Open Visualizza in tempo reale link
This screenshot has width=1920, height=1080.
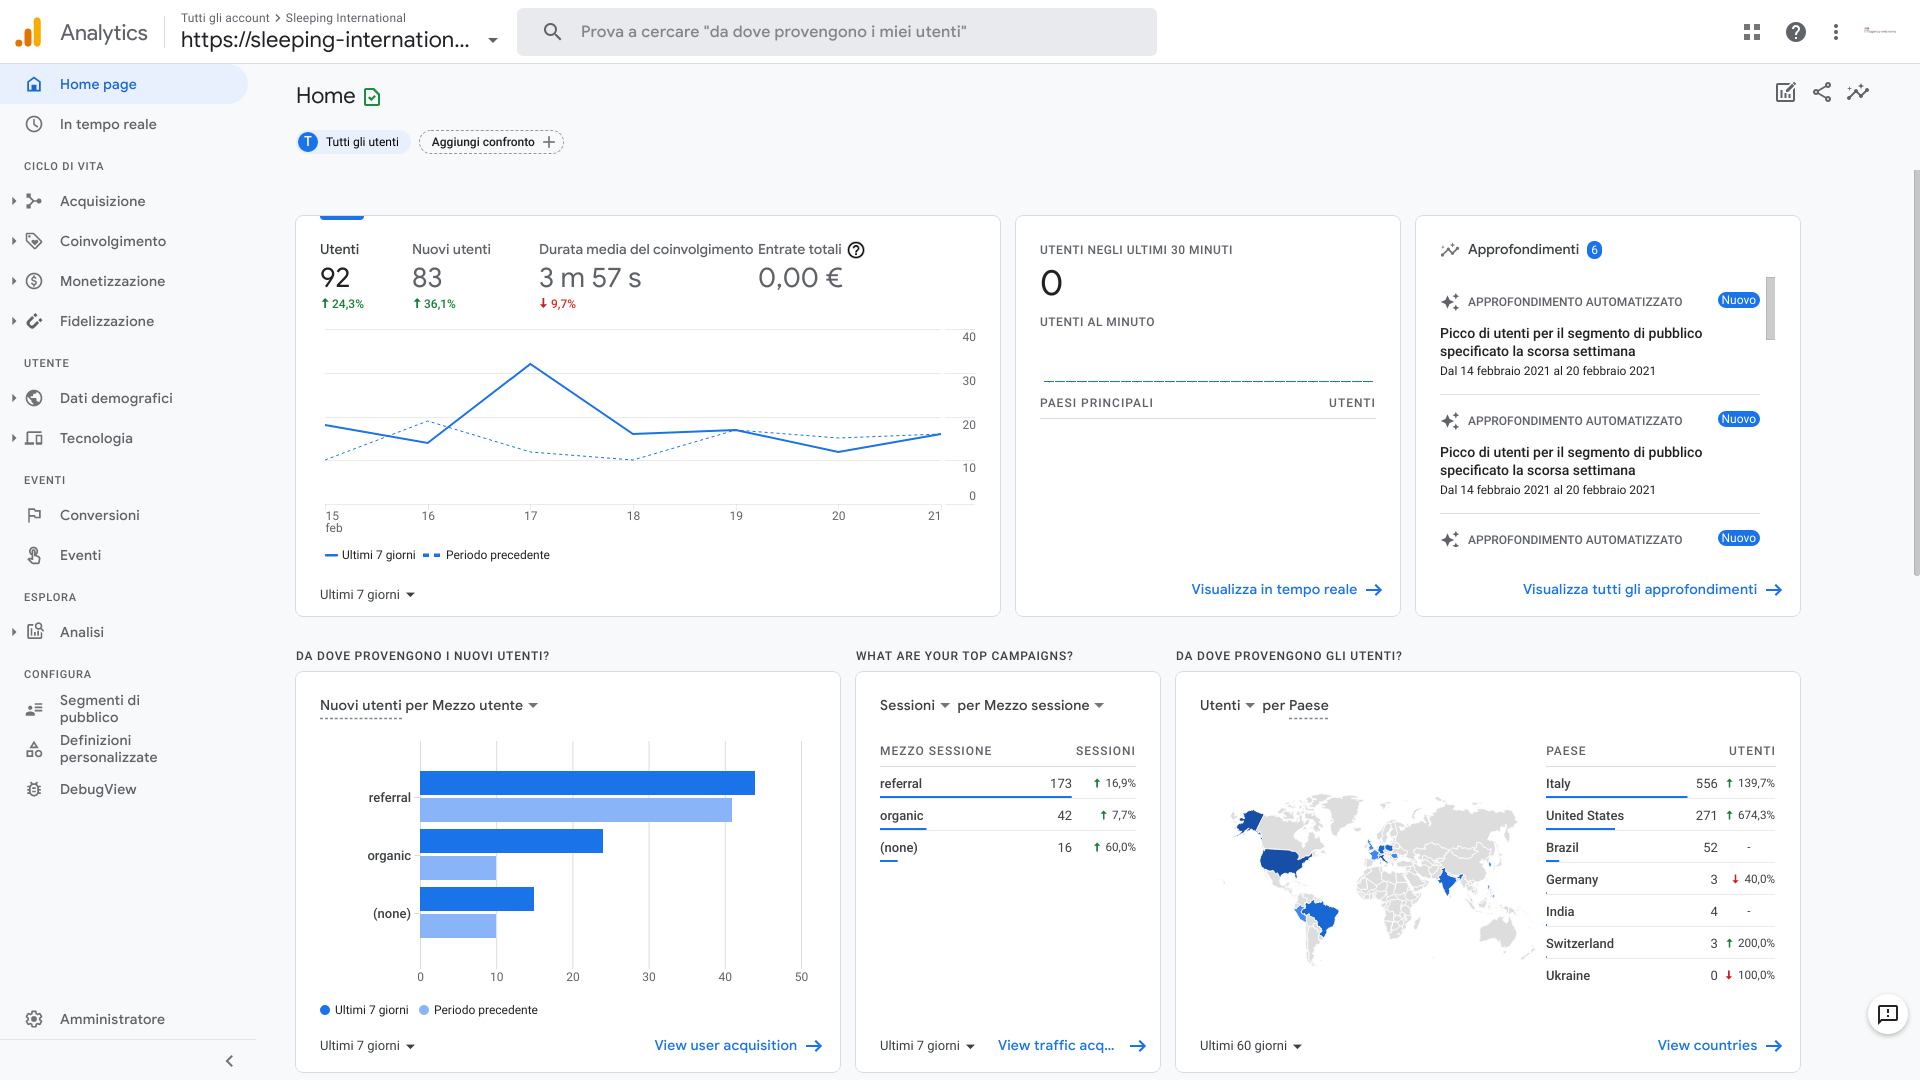(1286, 590)
